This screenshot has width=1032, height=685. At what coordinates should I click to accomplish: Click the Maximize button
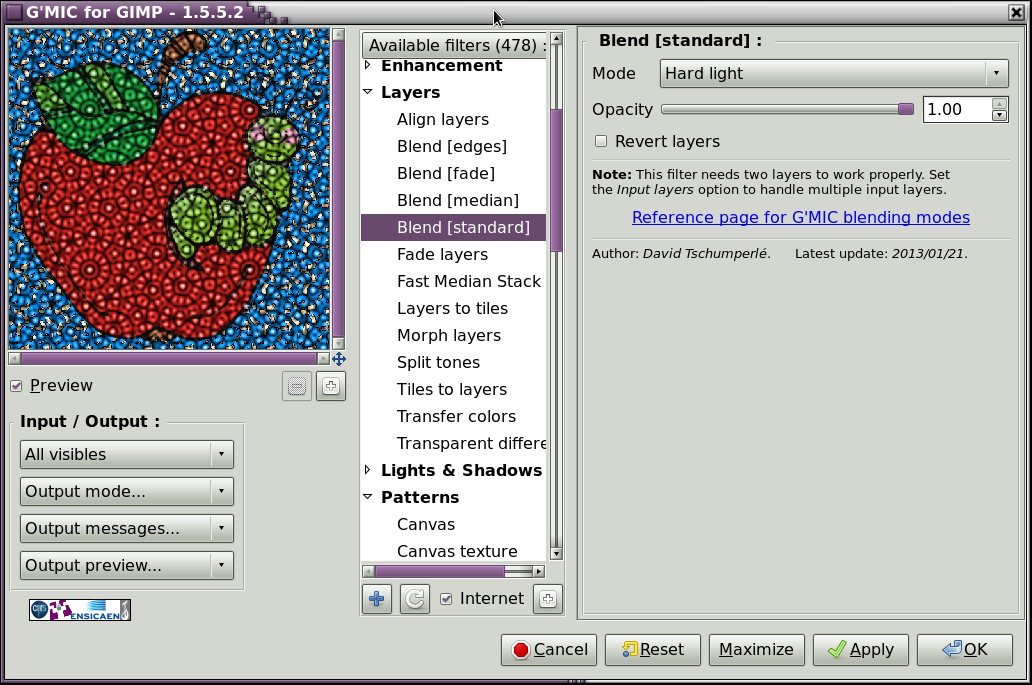757,649
